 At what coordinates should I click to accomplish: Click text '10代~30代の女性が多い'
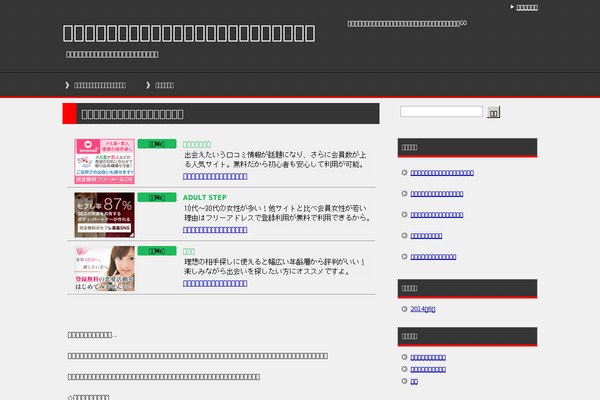coord(223,209)
